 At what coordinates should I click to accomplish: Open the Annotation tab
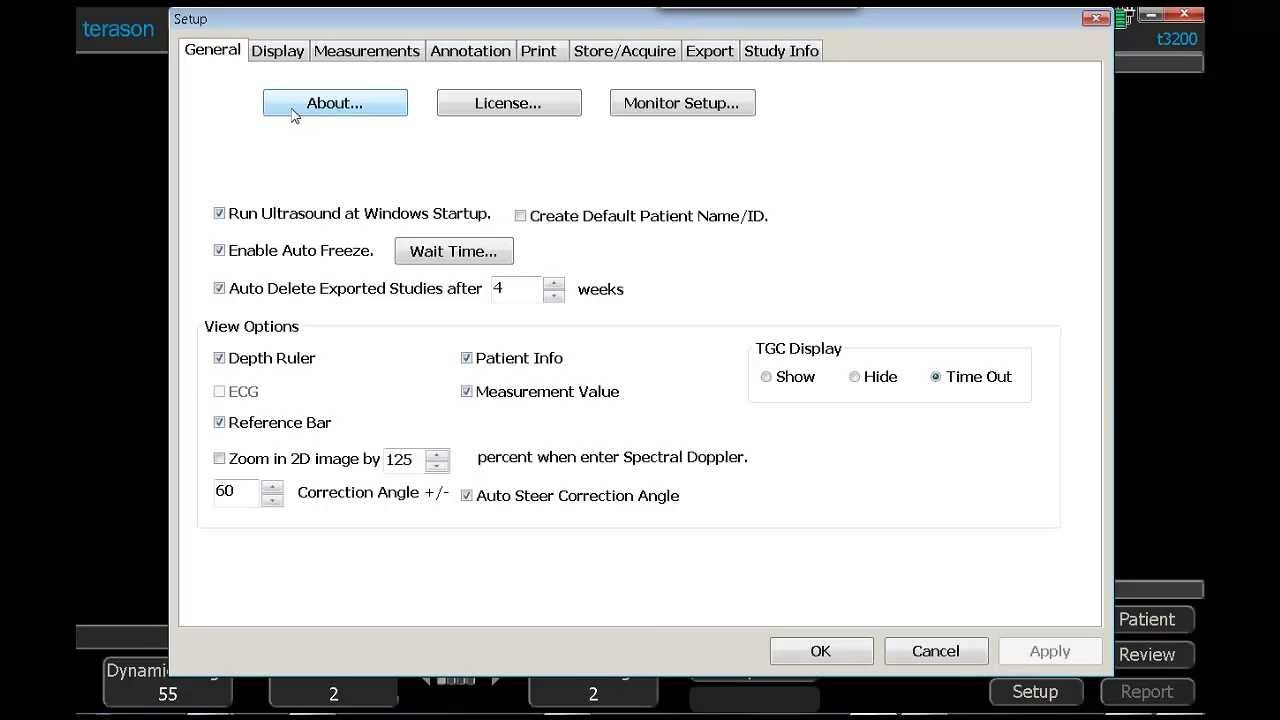[471, 51]
